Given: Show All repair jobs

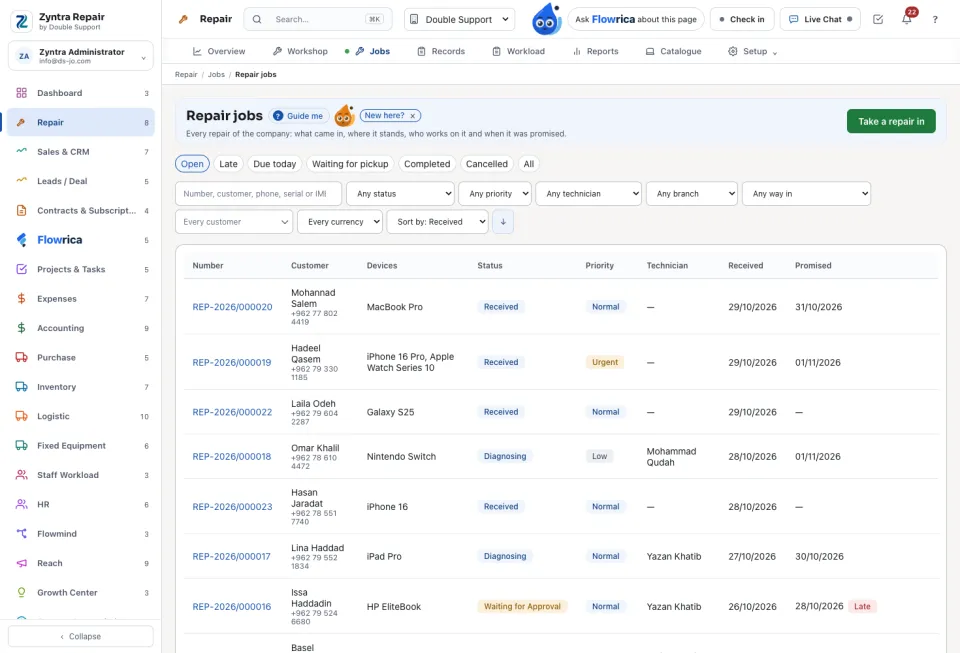Looking at the screenshot, I should [x=528, y=164].
